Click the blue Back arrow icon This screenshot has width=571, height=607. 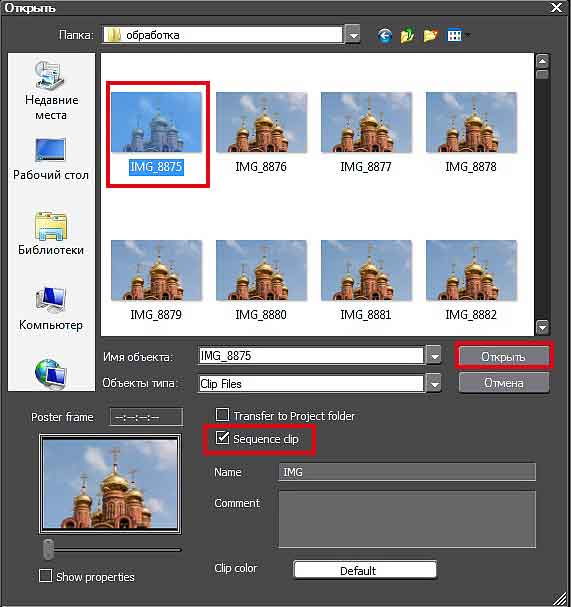tap(385, 36)
